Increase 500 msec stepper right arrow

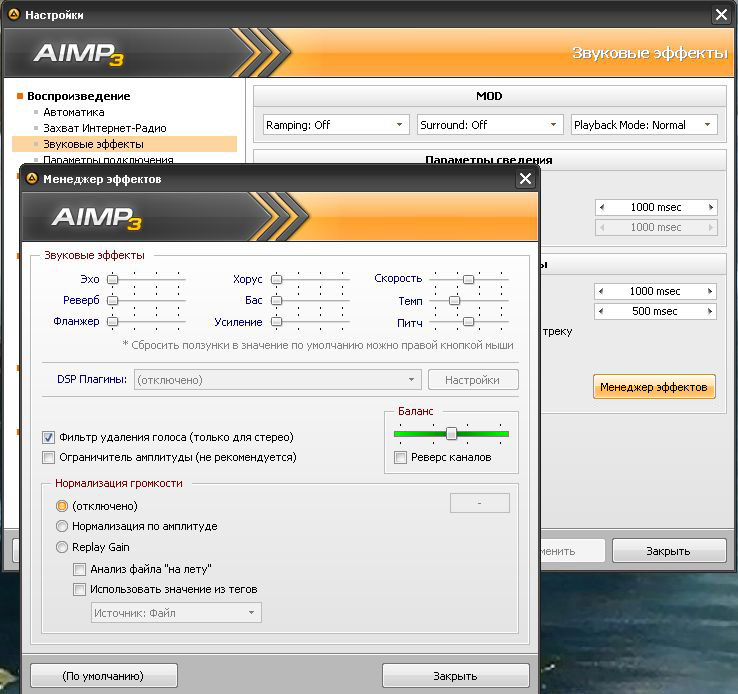coord(710,311)
